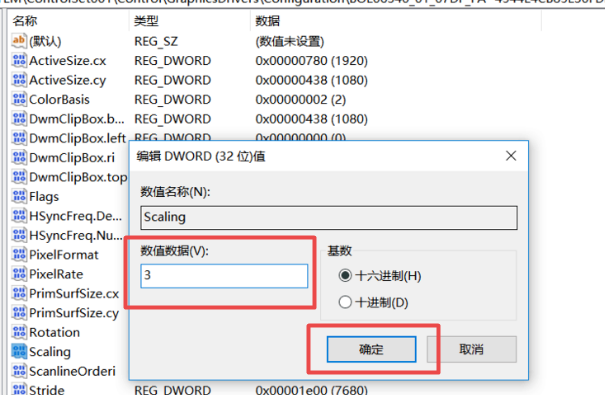
Task: Click the ActiveSize.cy DWORD icon
Action: click(19, 80)
